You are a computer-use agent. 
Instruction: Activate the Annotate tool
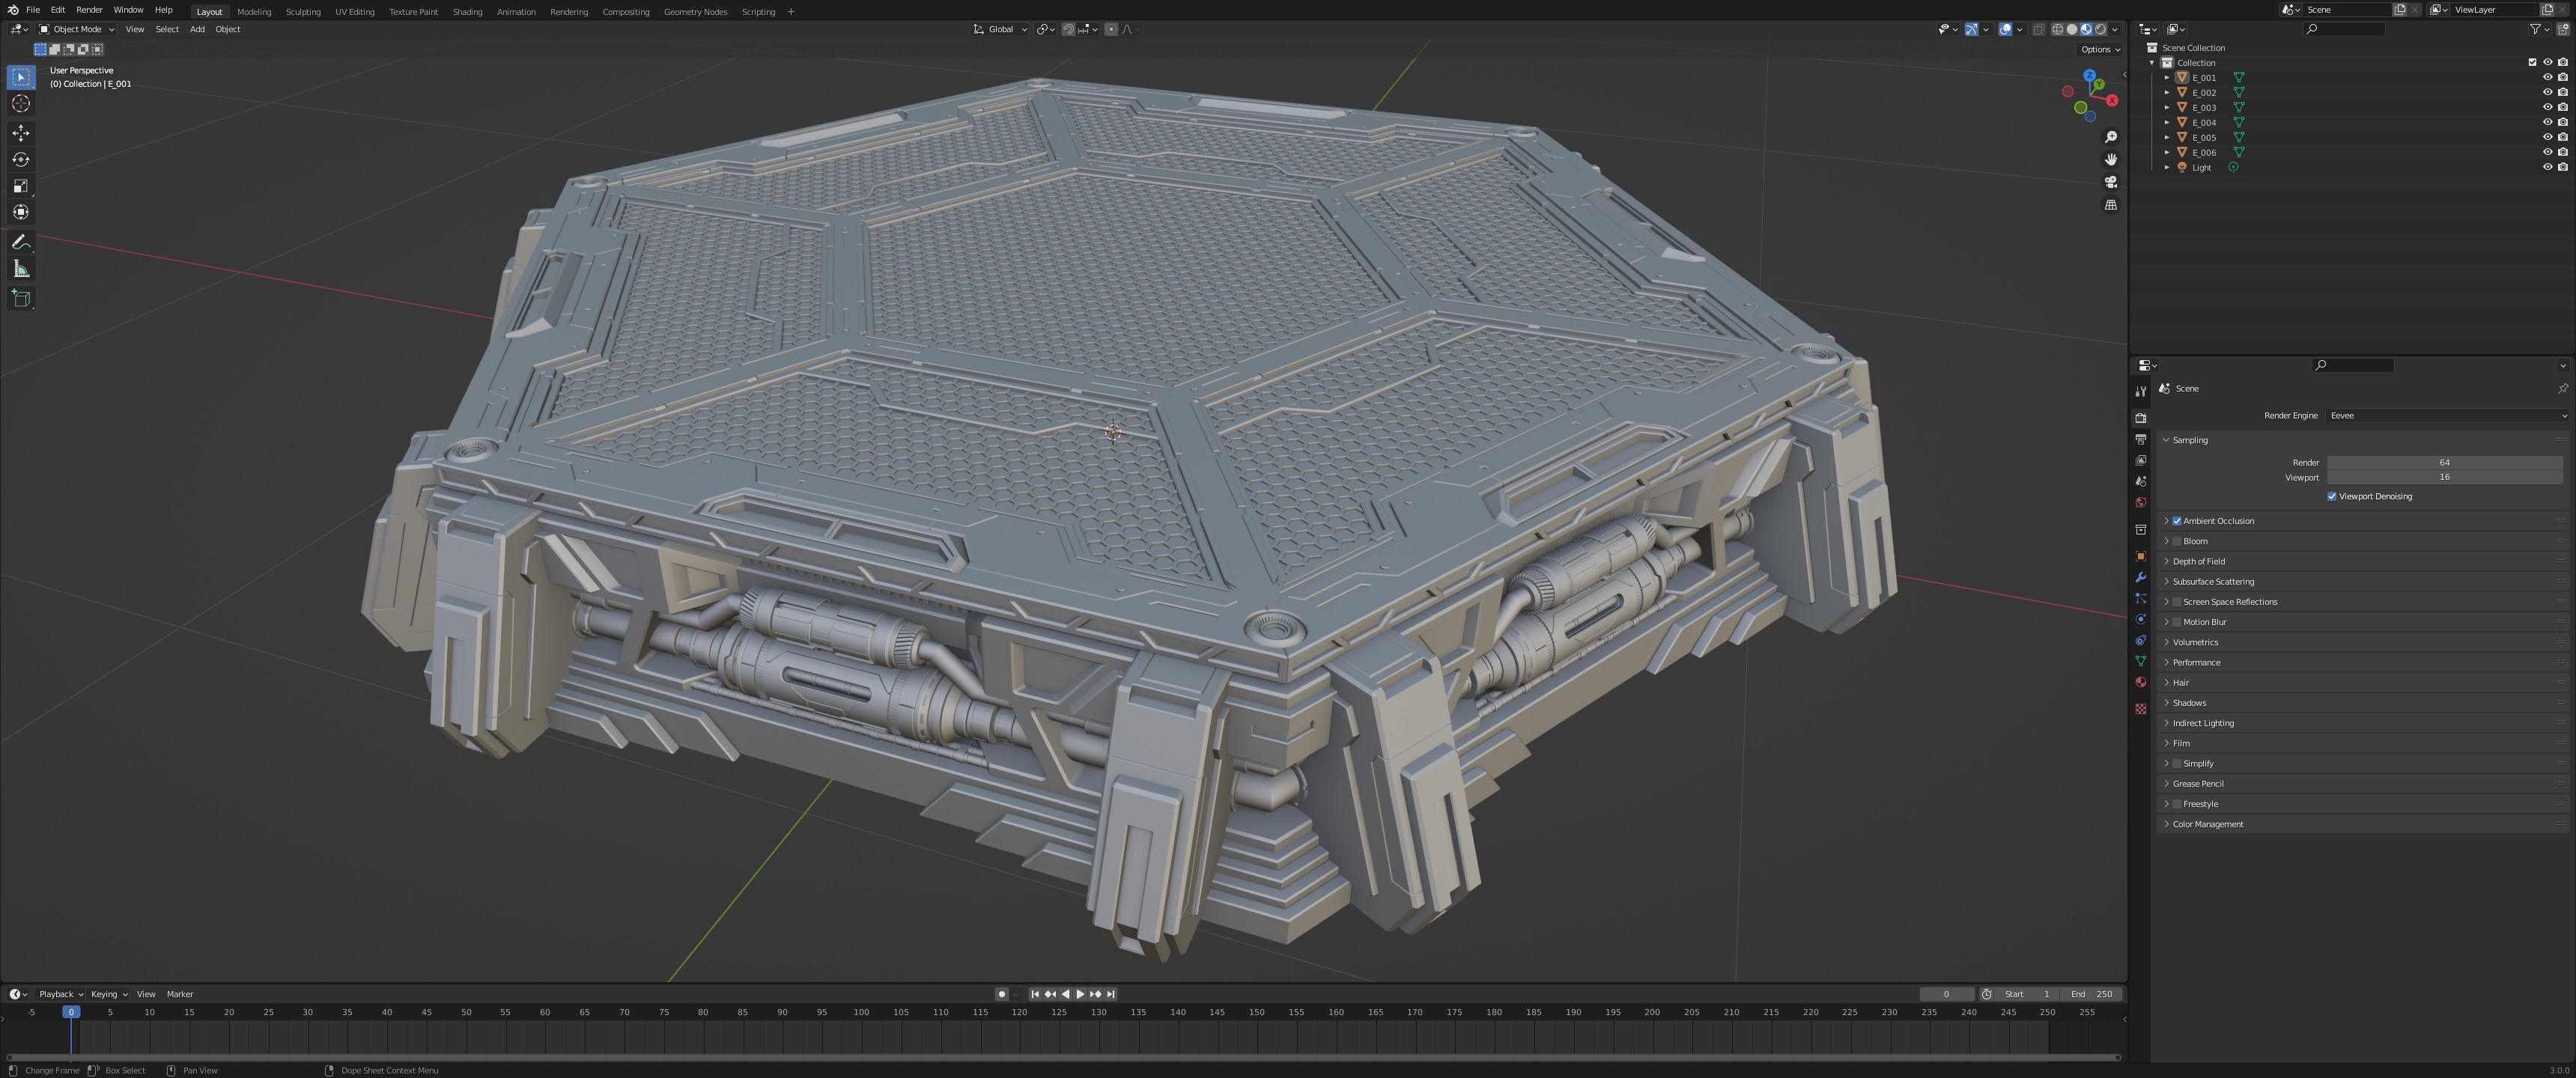coord(21,242)
